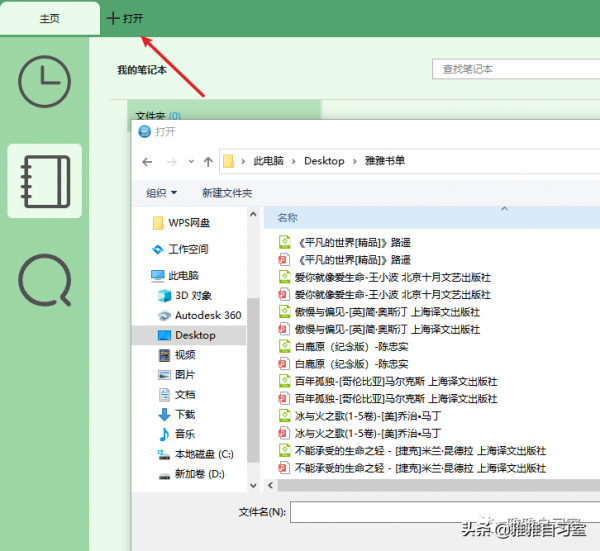600x551 pixels.
Task: Open 下载 folder in navigation tree
Action: click(x=177, y=414)
